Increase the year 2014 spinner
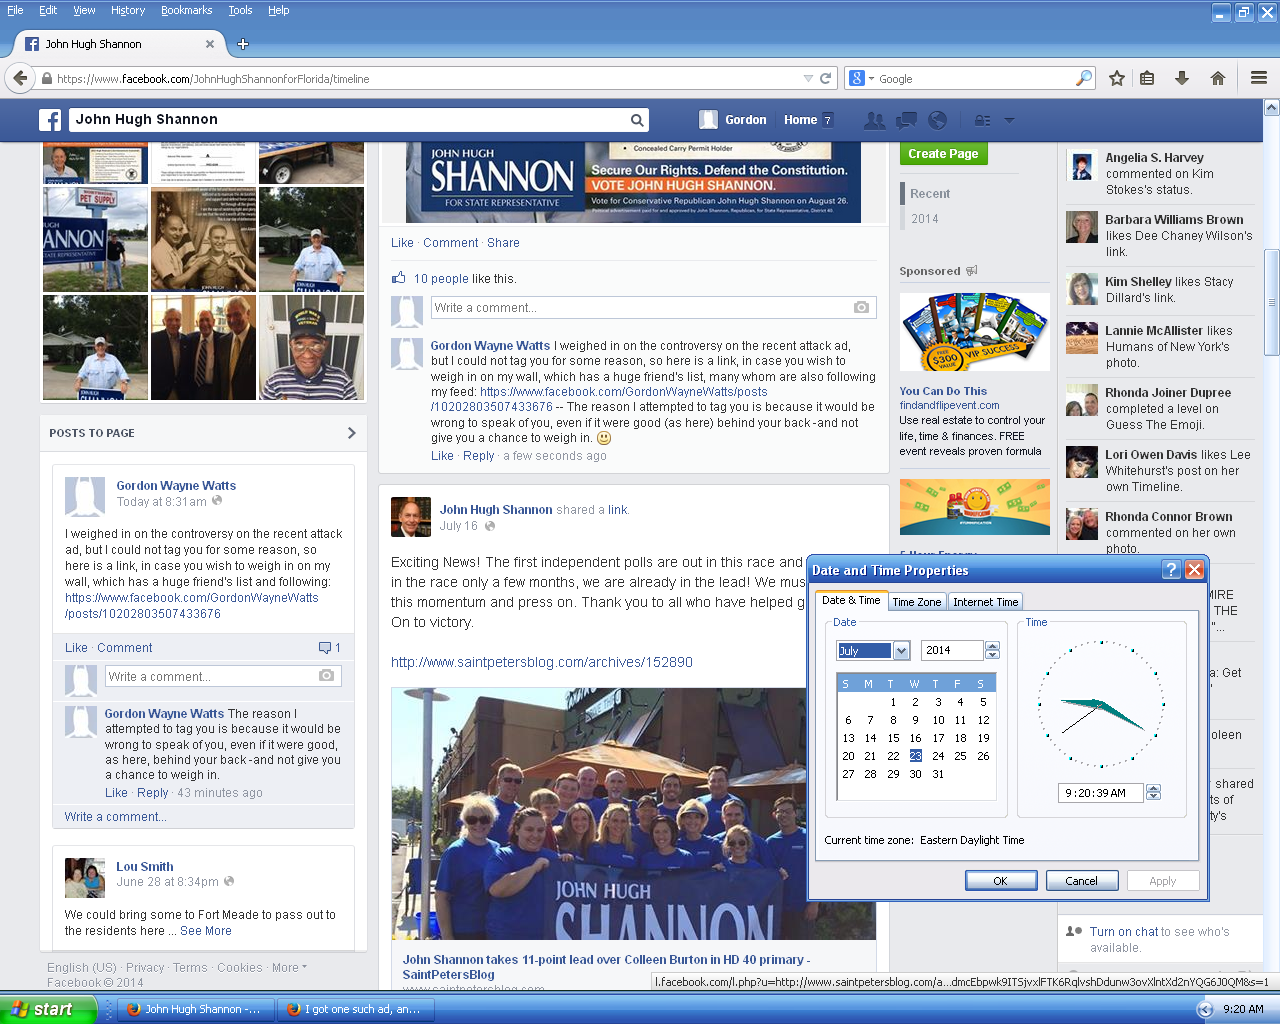The height and width of the screenshot is (1024, 1280). [x=992, y=646]
